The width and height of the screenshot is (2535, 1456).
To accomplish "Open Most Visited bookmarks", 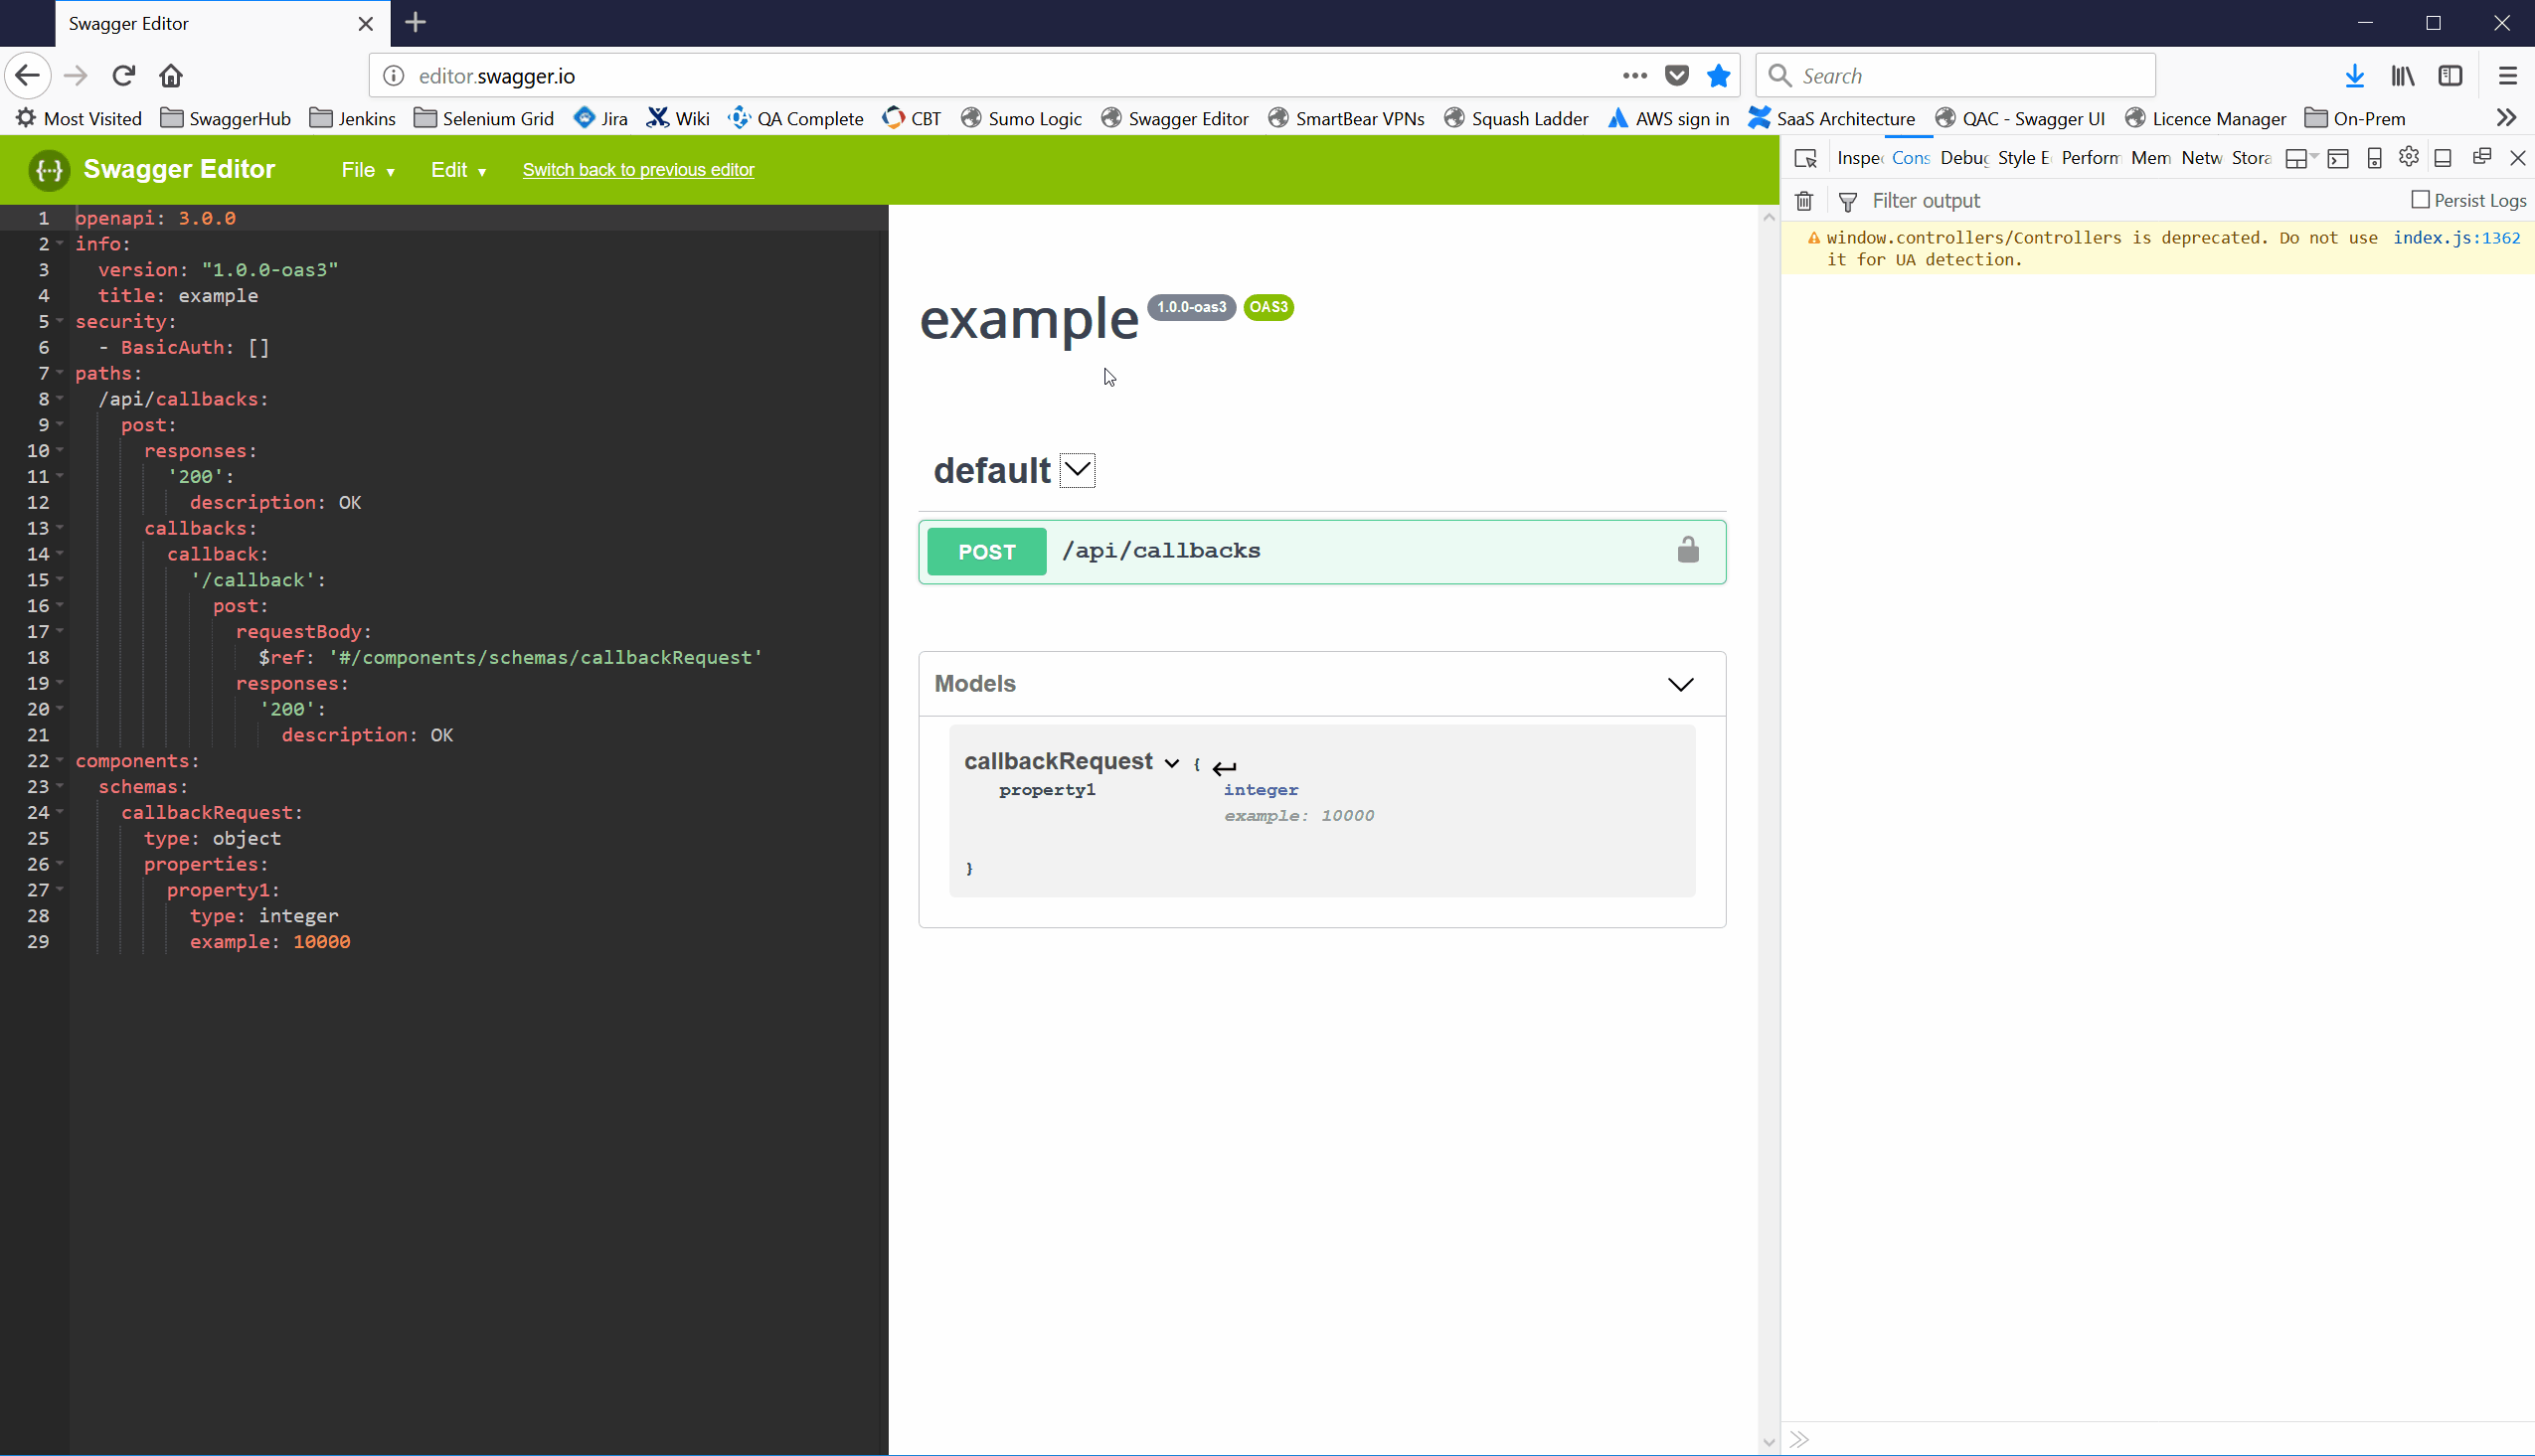I will click(x=78, y=118).
